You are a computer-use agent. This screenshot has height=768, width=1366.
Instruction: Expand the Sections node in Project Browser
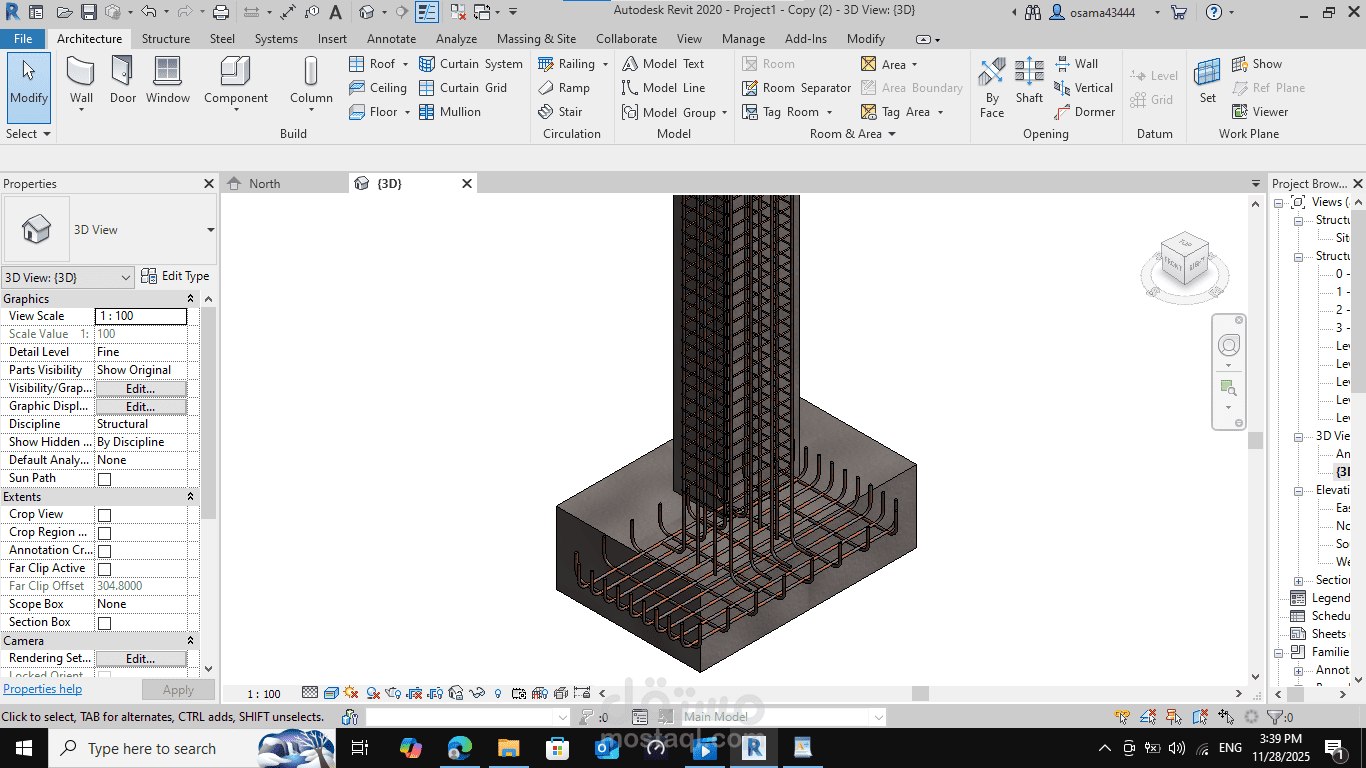tap(1298, 580)
